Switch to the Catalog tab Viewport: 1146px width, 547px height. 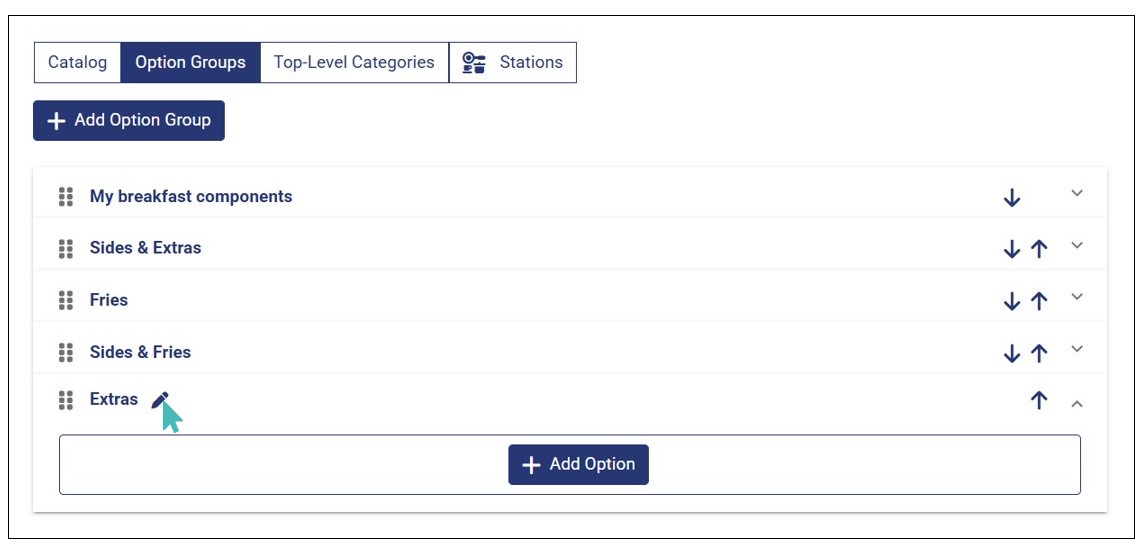[77, 62]
